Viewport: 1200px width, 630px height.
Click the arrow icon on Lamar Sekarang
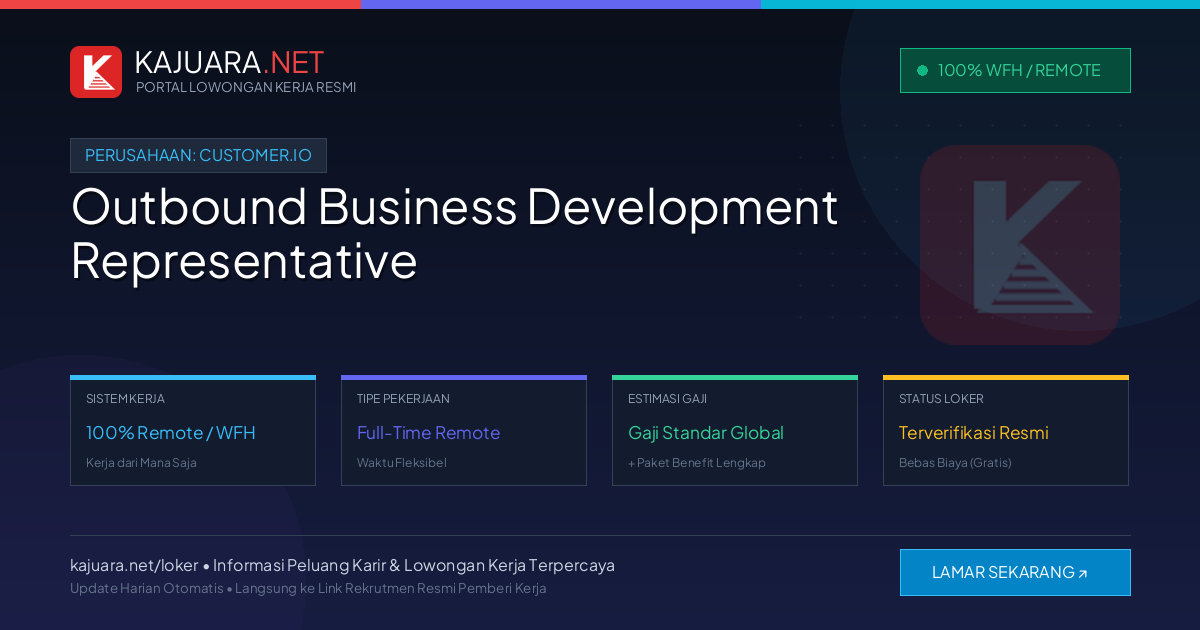pos(1082,573)
